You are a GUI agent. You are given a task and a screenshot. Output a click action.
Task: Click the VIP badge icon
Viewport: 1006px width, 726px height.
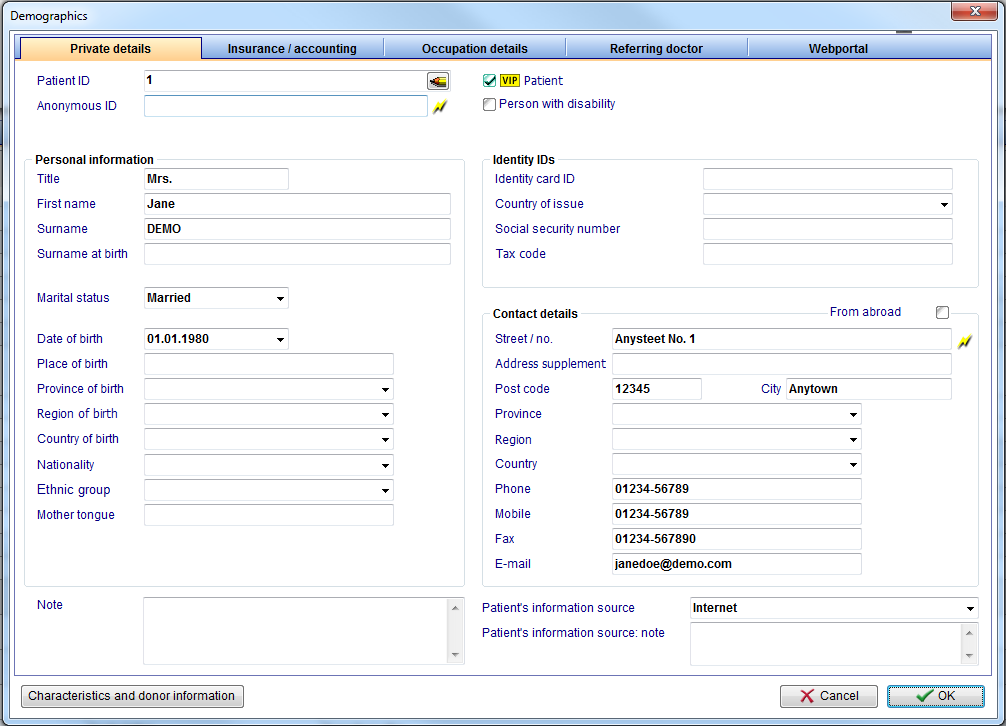click(x=509, y=80)
